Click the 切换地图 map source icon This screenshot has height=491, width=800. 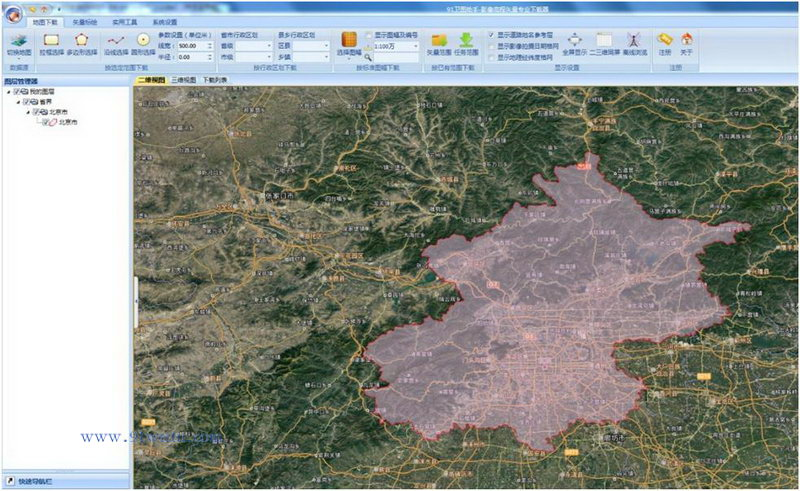pyautogui.click(x=19, y=41)
